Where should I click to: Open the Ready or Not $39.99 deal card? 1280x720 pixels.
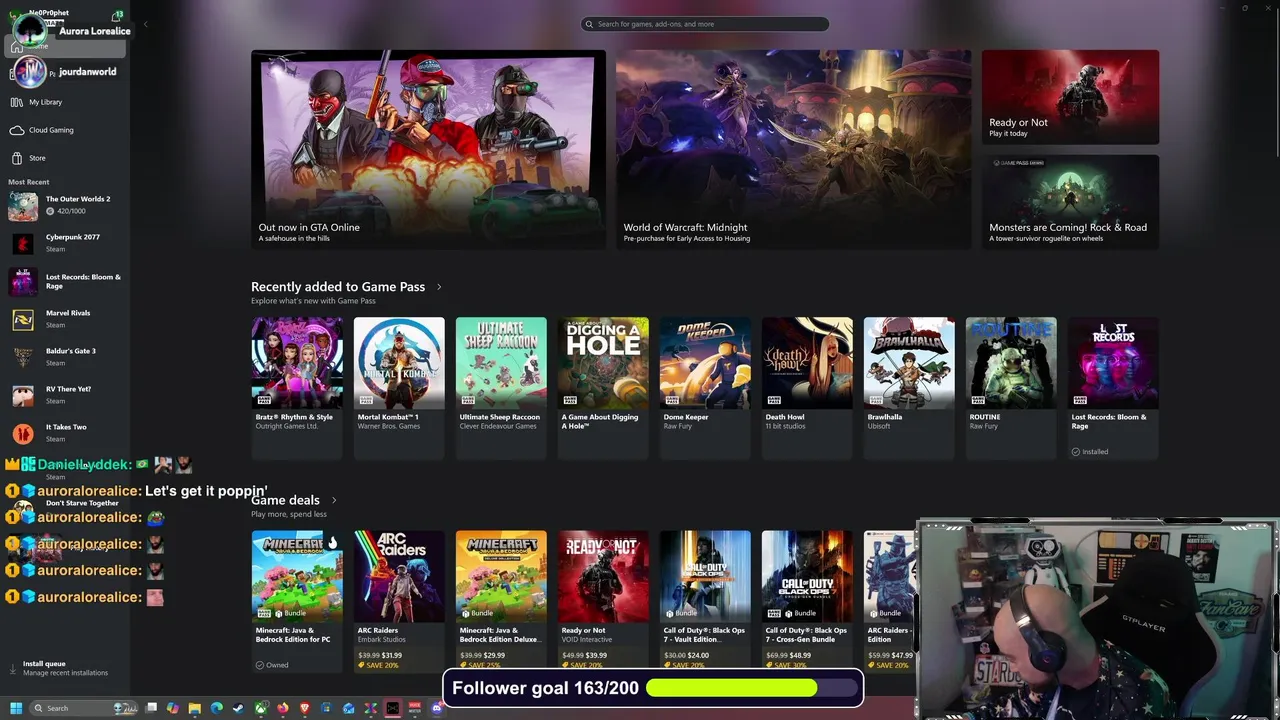click(603, 601)
